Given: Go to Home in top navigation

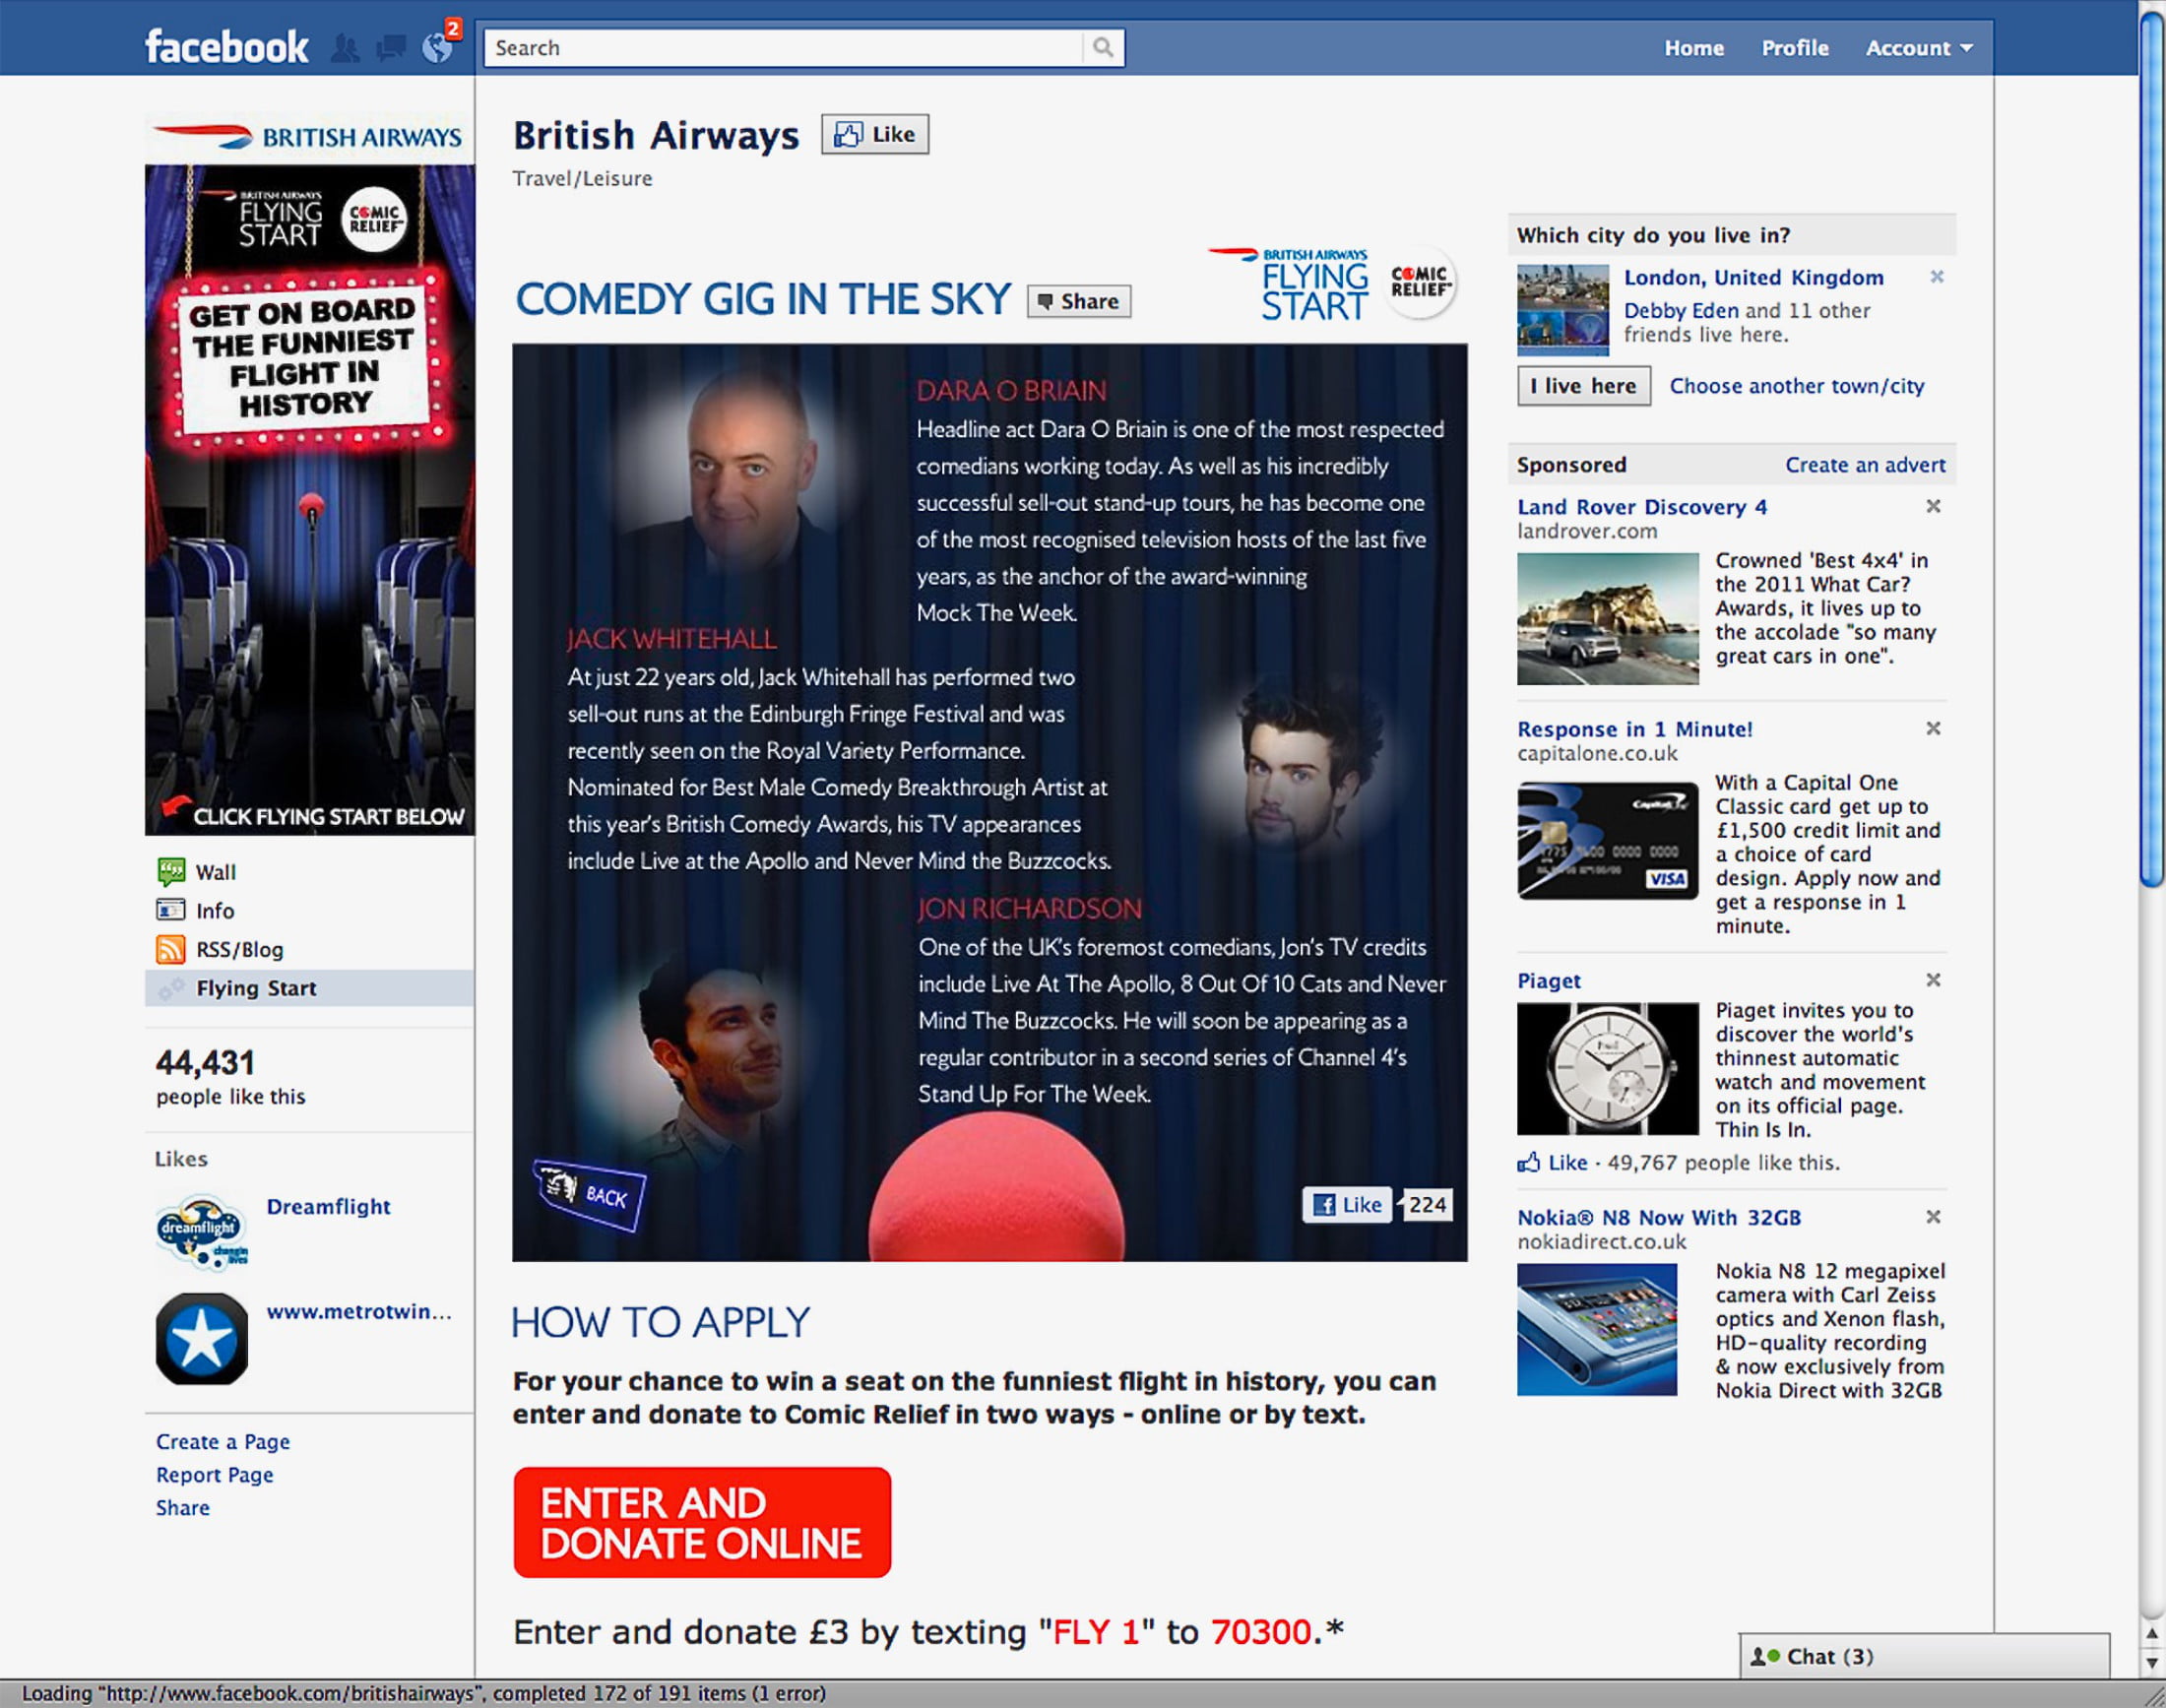Looking at the screenshot, I should (x=1693, y=48).
